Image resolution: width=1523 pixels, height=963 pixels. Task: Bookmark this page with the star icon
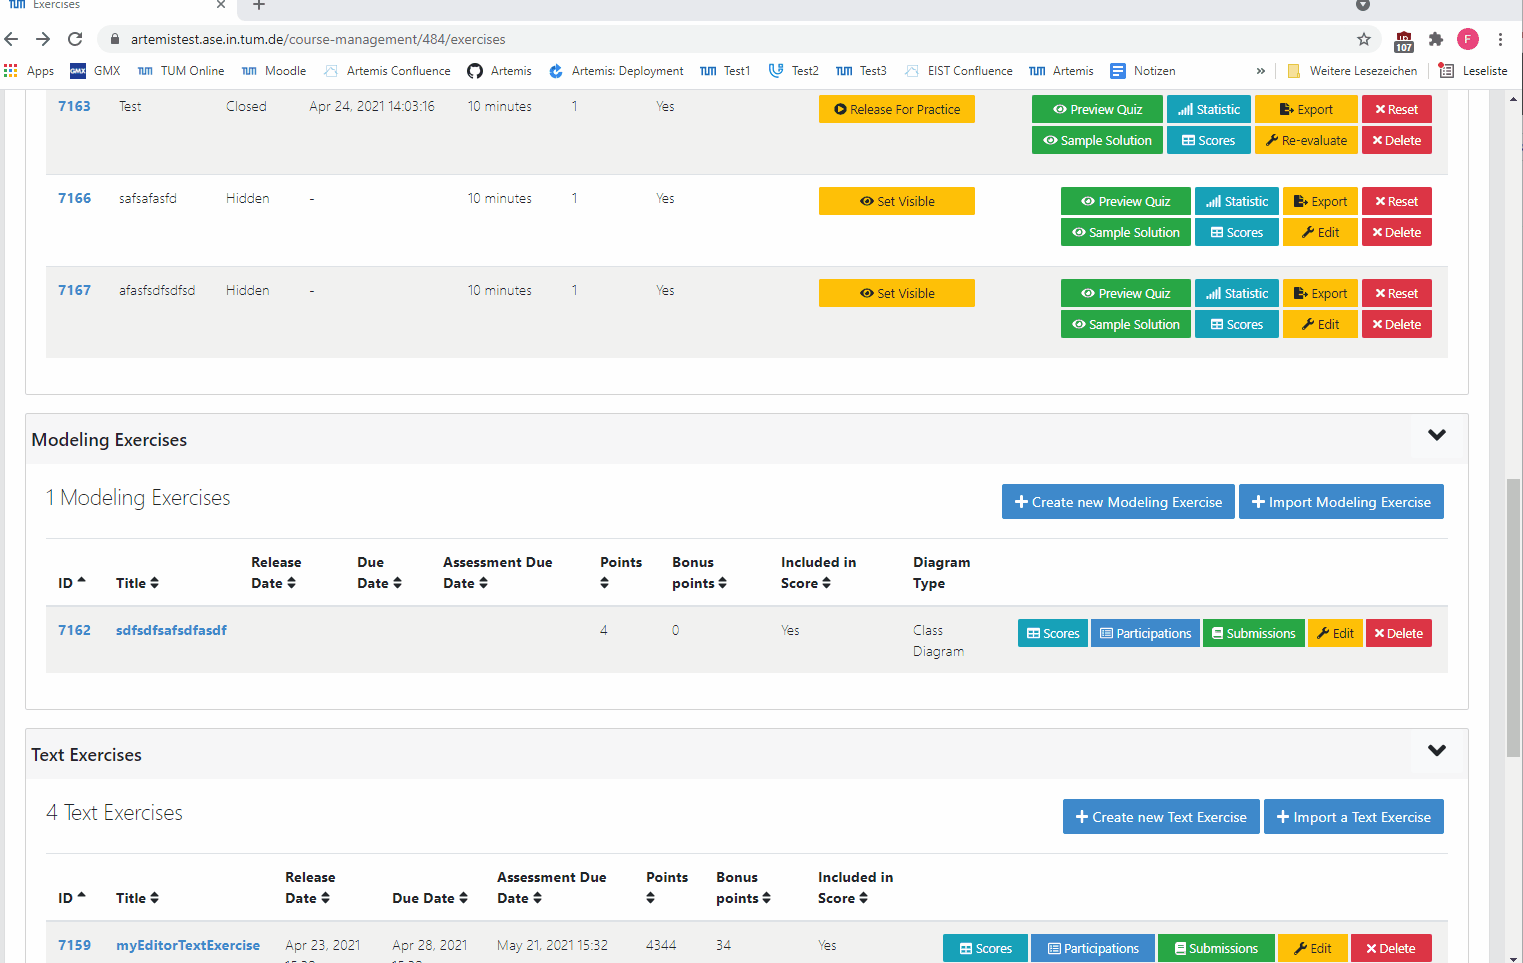click(1364, 39)
